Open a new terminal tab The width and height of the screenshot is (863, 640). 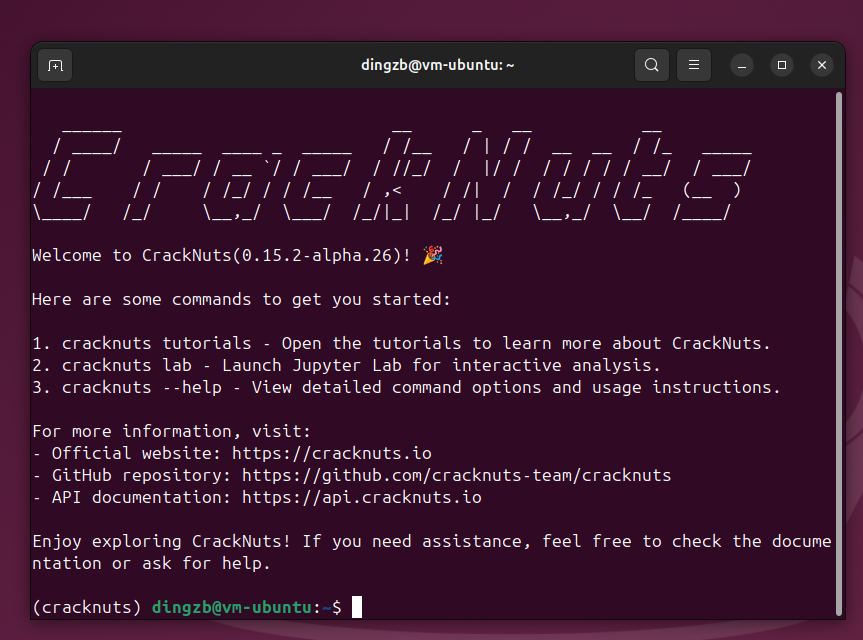pos(55,66)
